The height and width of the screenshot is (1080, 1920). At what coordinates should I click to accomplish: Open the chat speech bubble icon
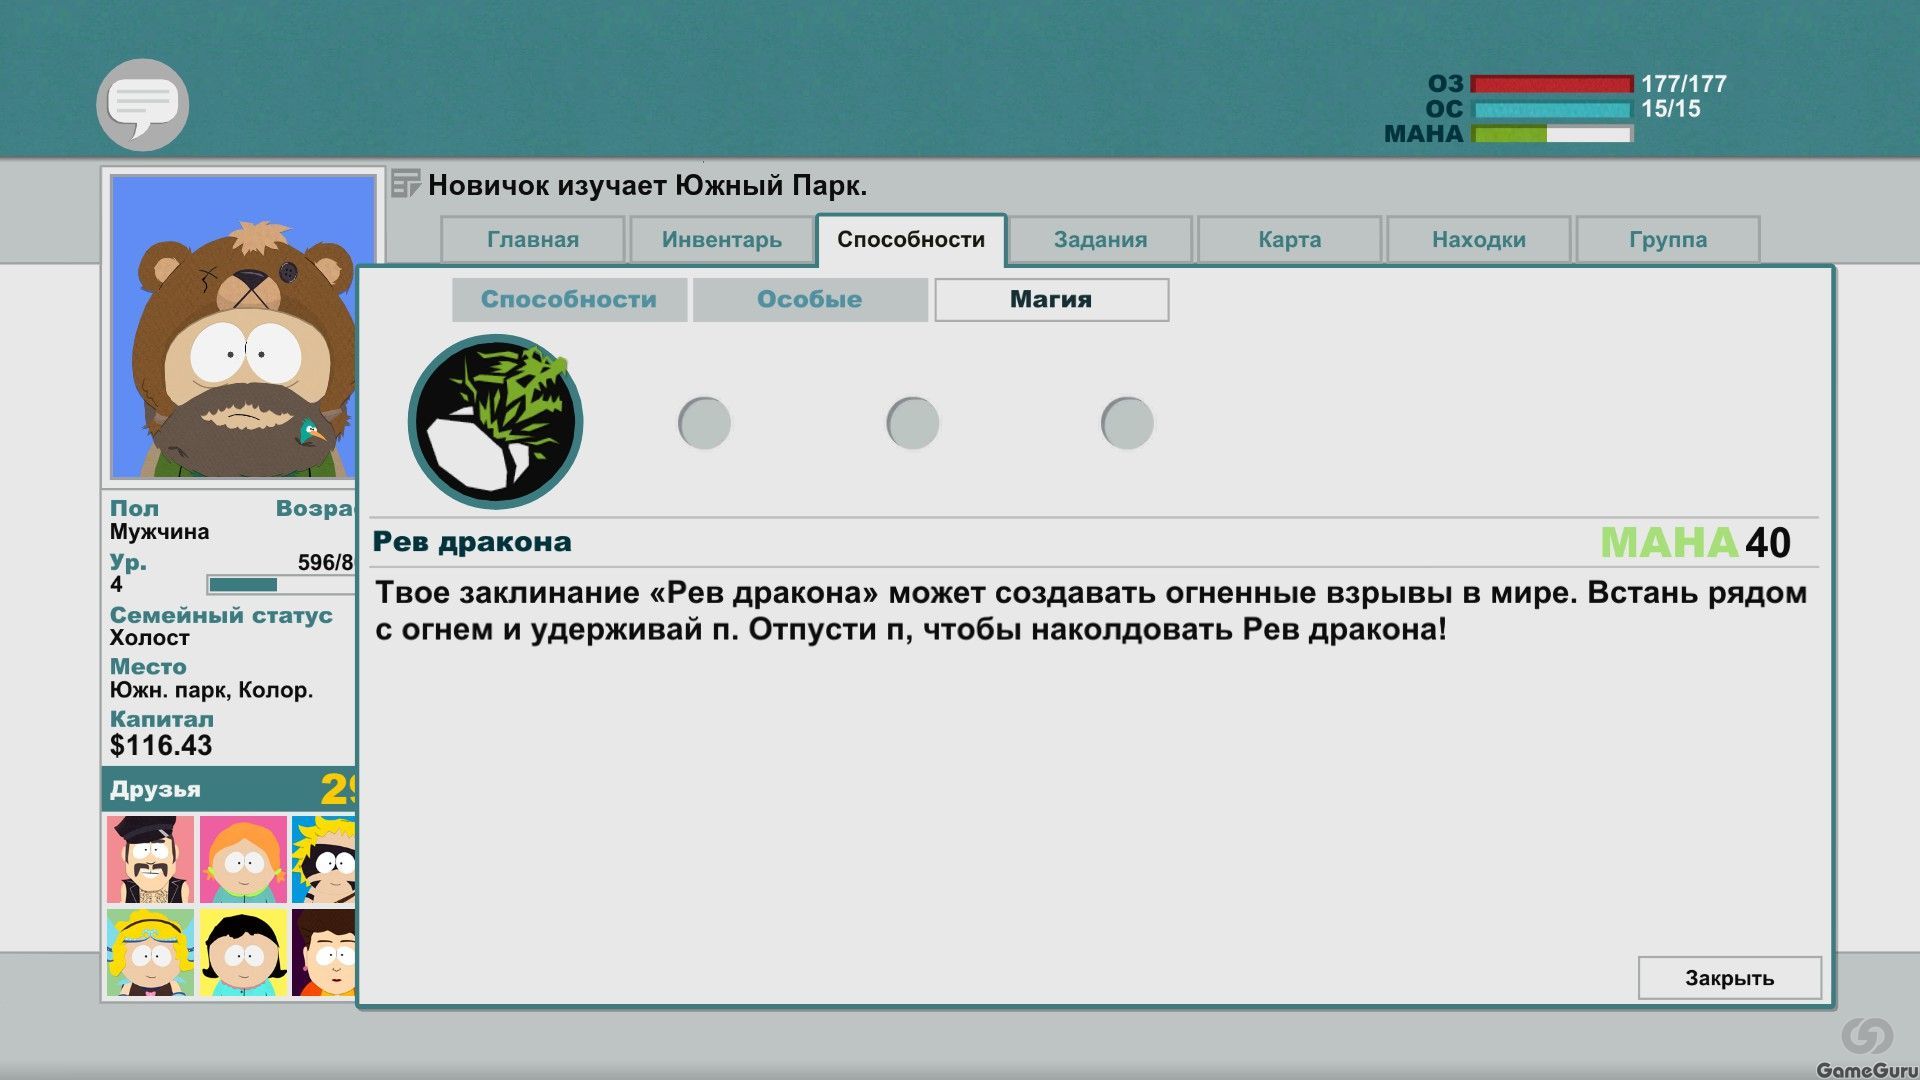click(x=143, y=105)
